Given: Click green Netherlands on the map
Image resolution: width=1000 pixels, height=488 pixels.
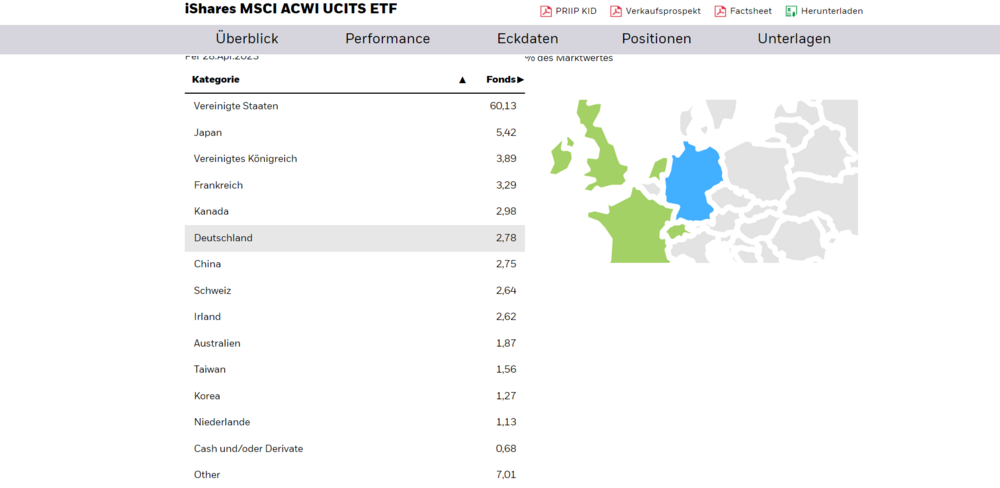Looking at the screenshot, I should pyautogui.click(x=658, y=169).
